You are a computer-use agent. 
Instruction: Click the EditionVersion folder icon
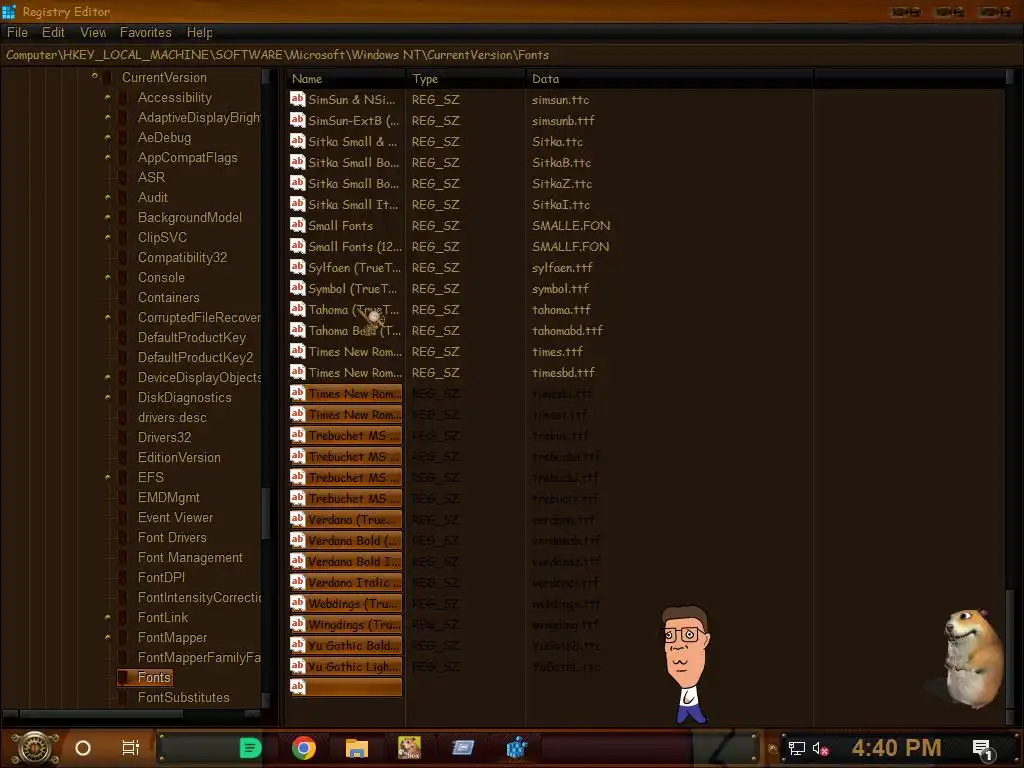123,457
